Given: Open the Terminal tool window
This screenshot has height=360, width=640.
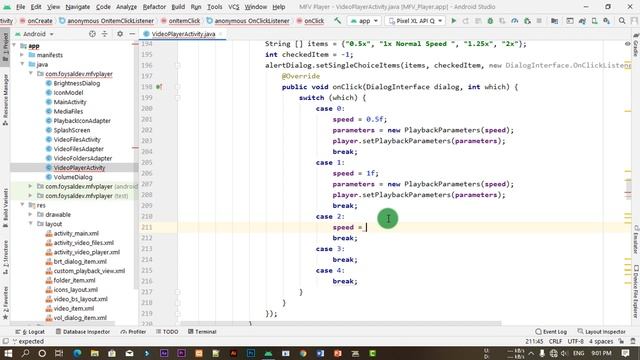Looking at the screenshot, I should click(202, 332).
